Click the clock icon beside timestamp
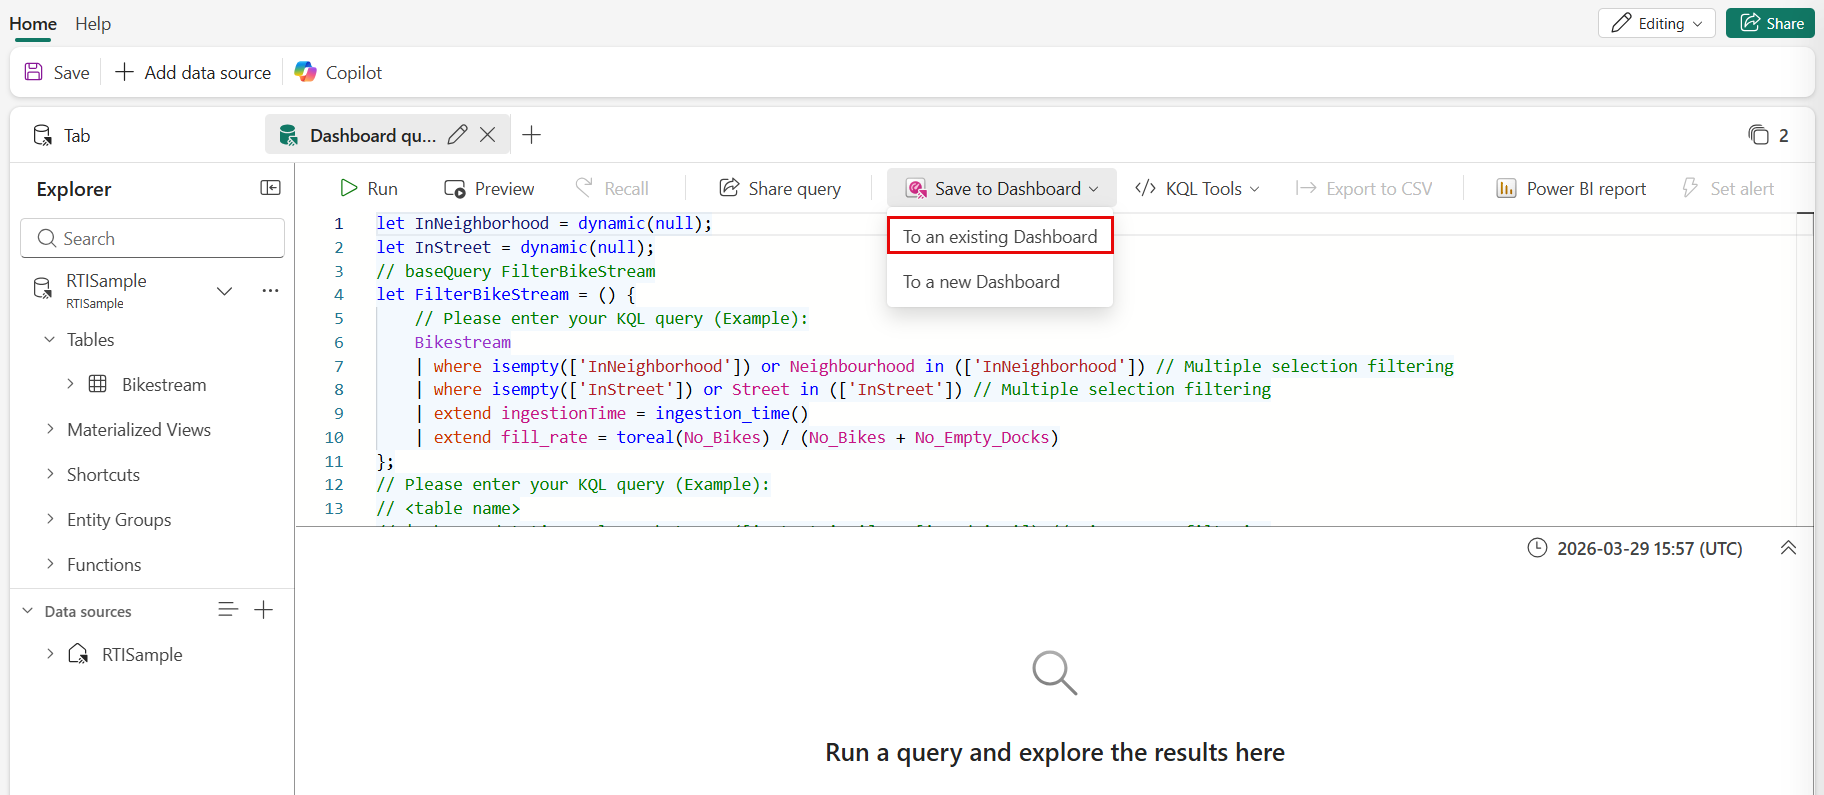1824x795 pixels. click(1538, 548)
